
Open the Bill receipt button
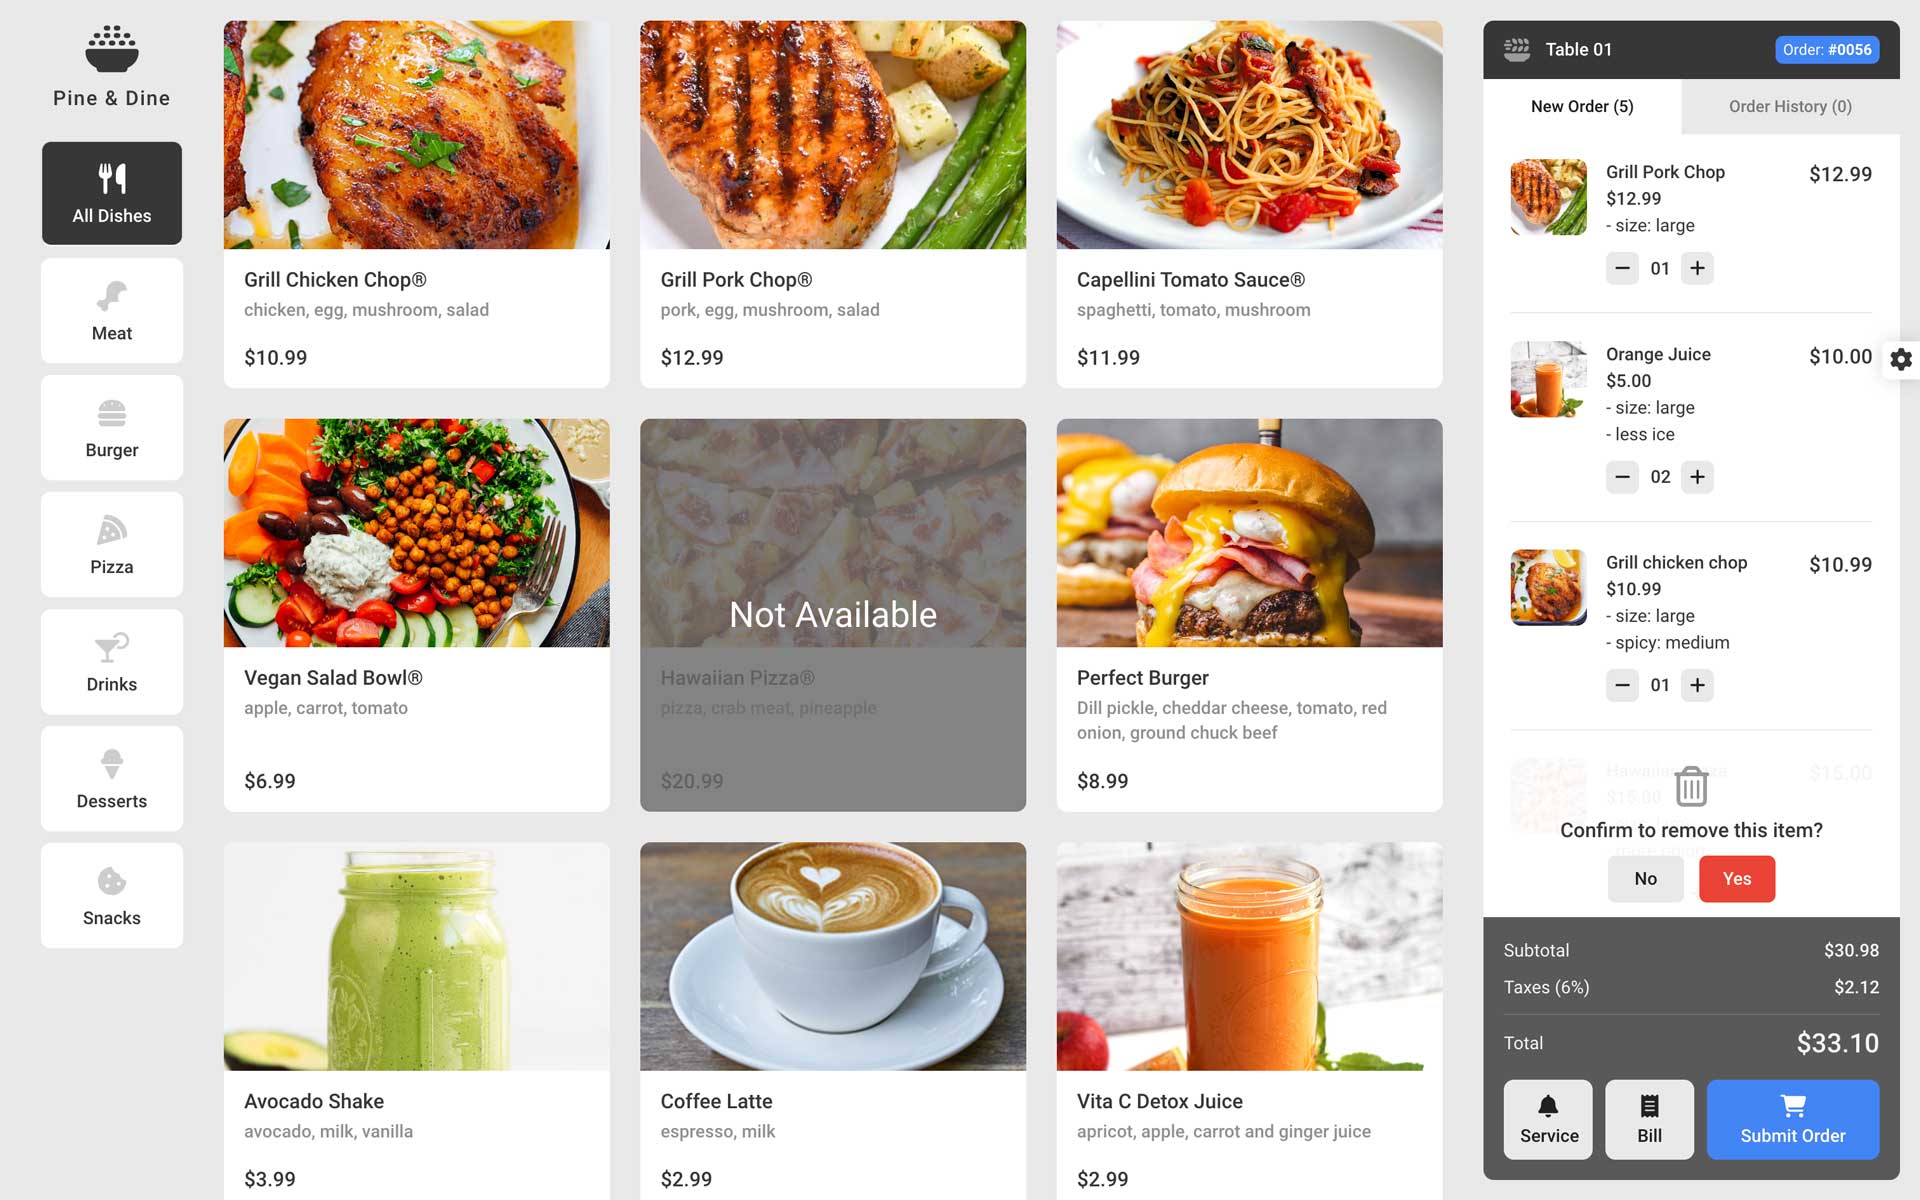coord(1649,1119)
